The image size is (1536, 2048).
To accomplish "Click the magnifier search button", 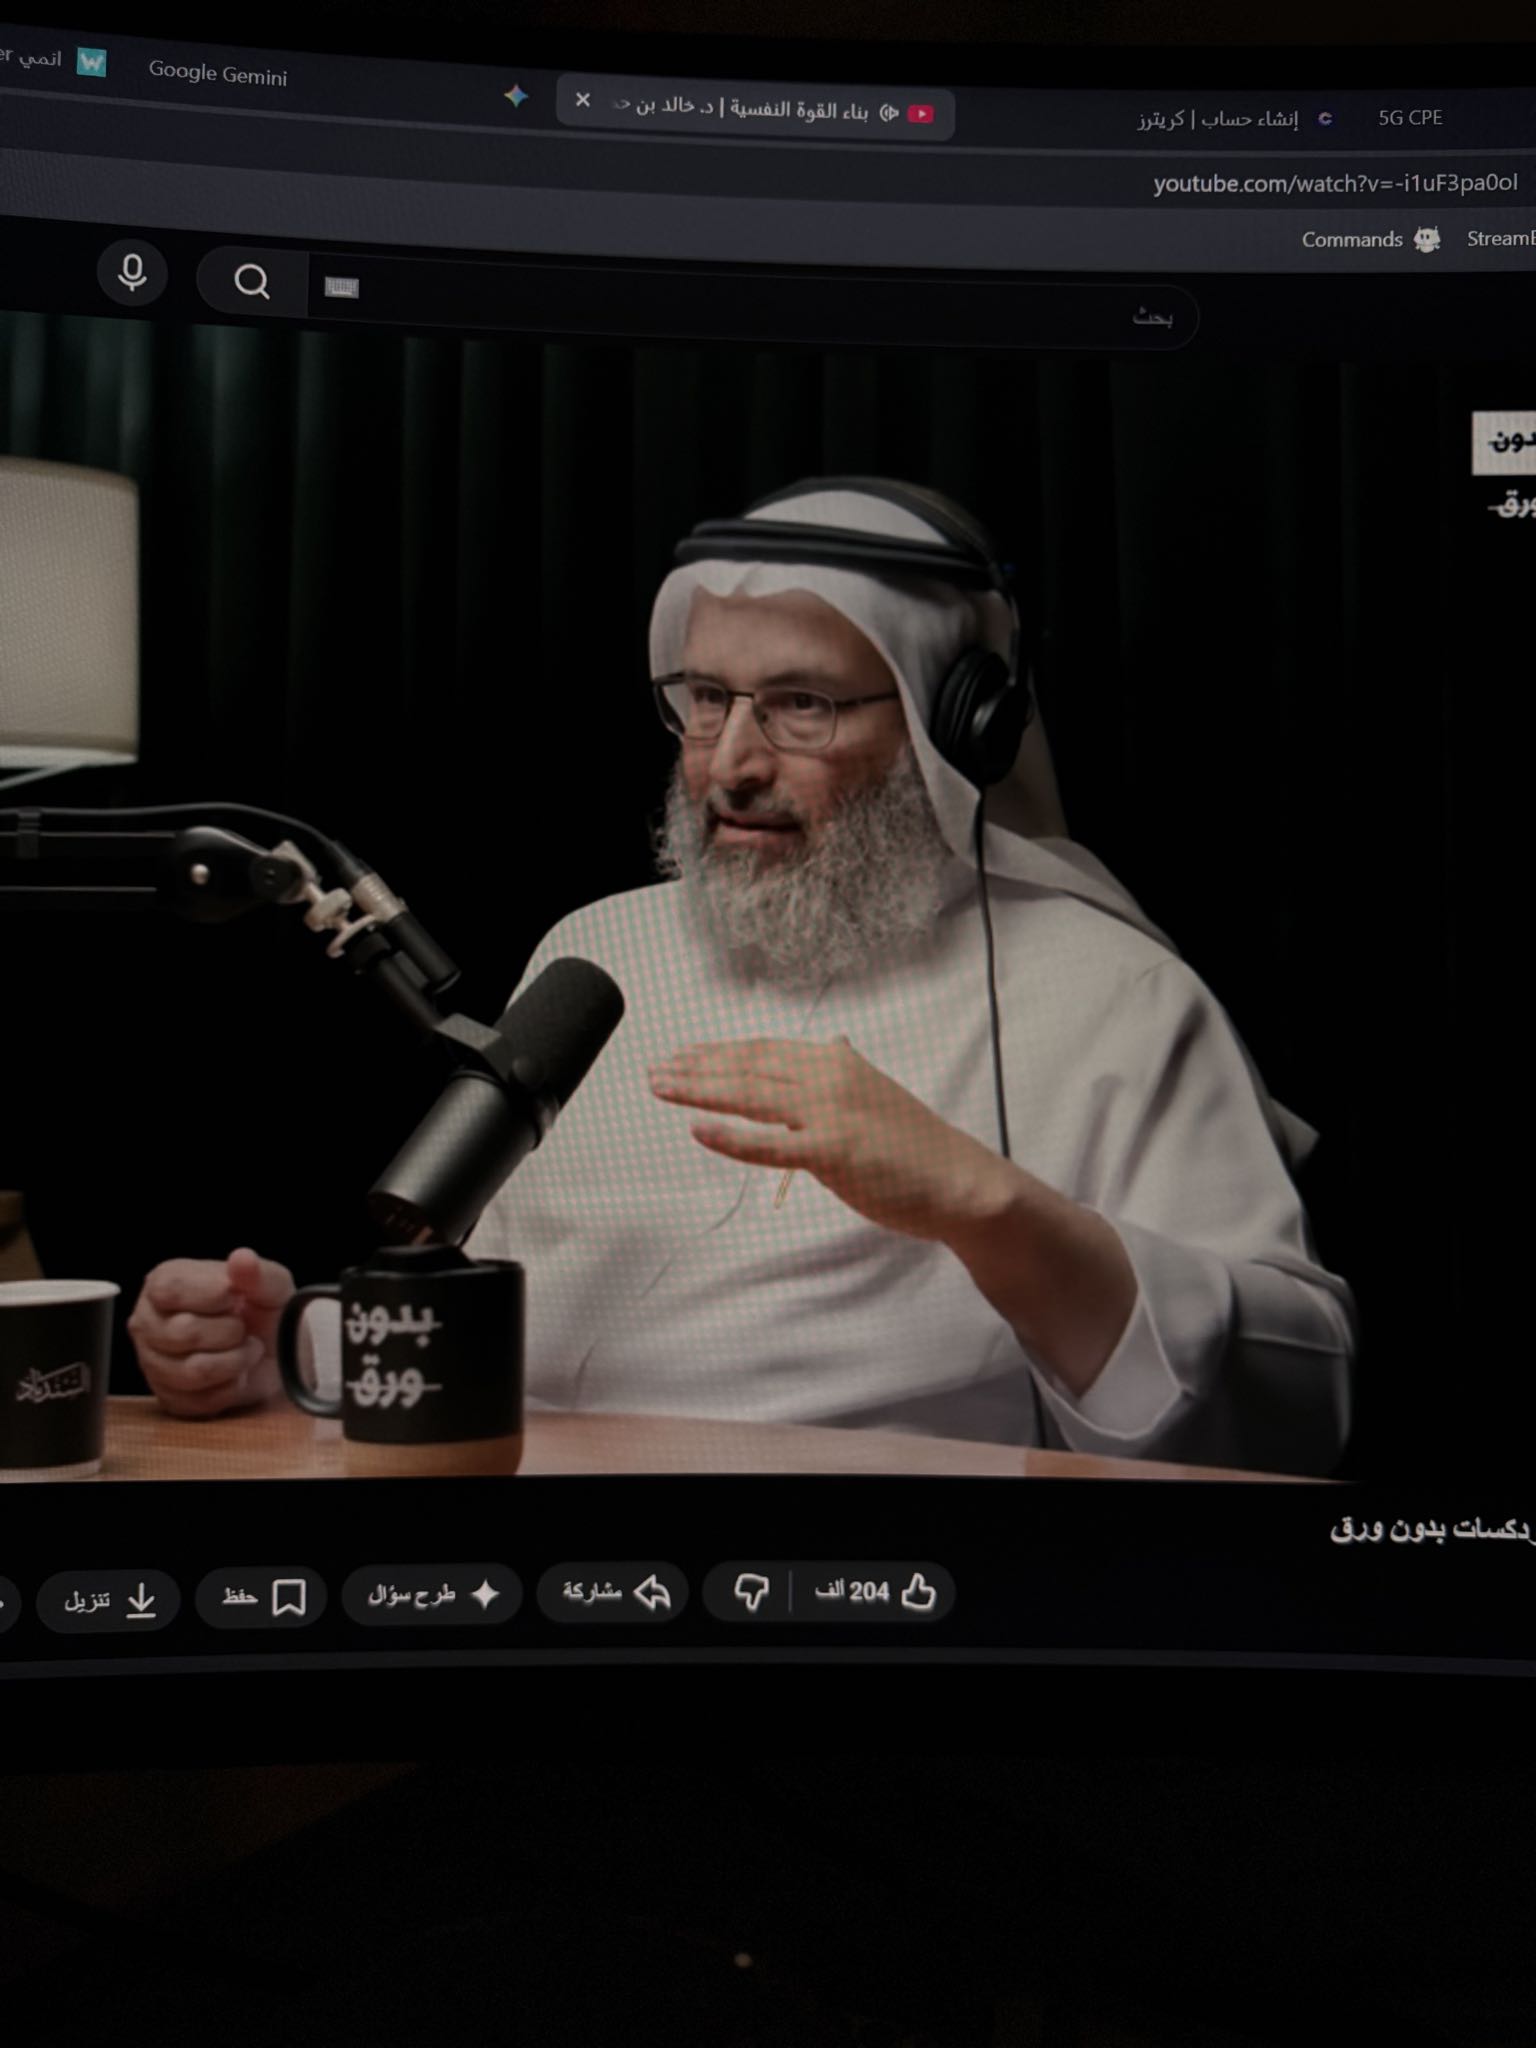I will [251, 282].
